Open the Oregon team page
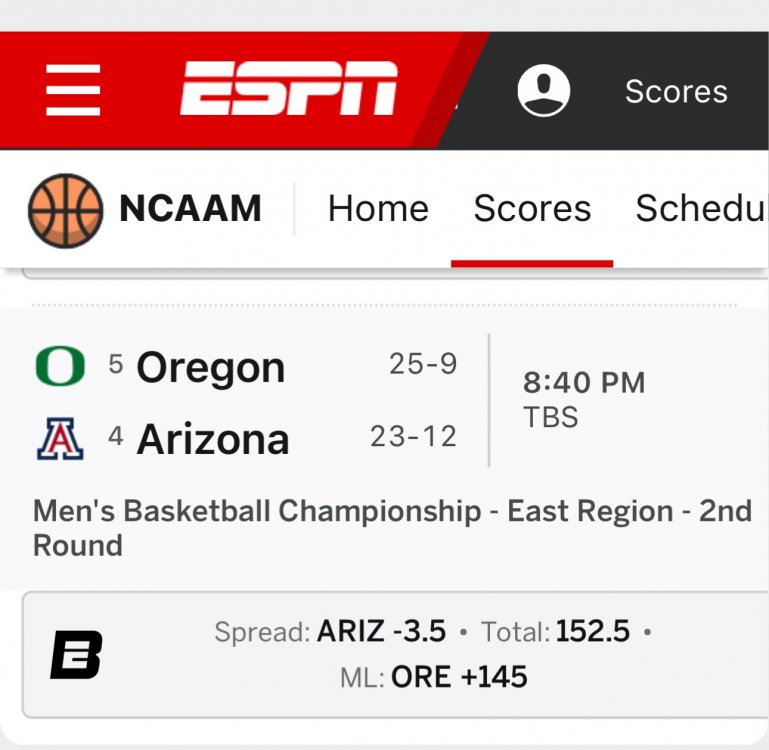Viewport: 769px width, 750px height. click(x=210, y=368)
